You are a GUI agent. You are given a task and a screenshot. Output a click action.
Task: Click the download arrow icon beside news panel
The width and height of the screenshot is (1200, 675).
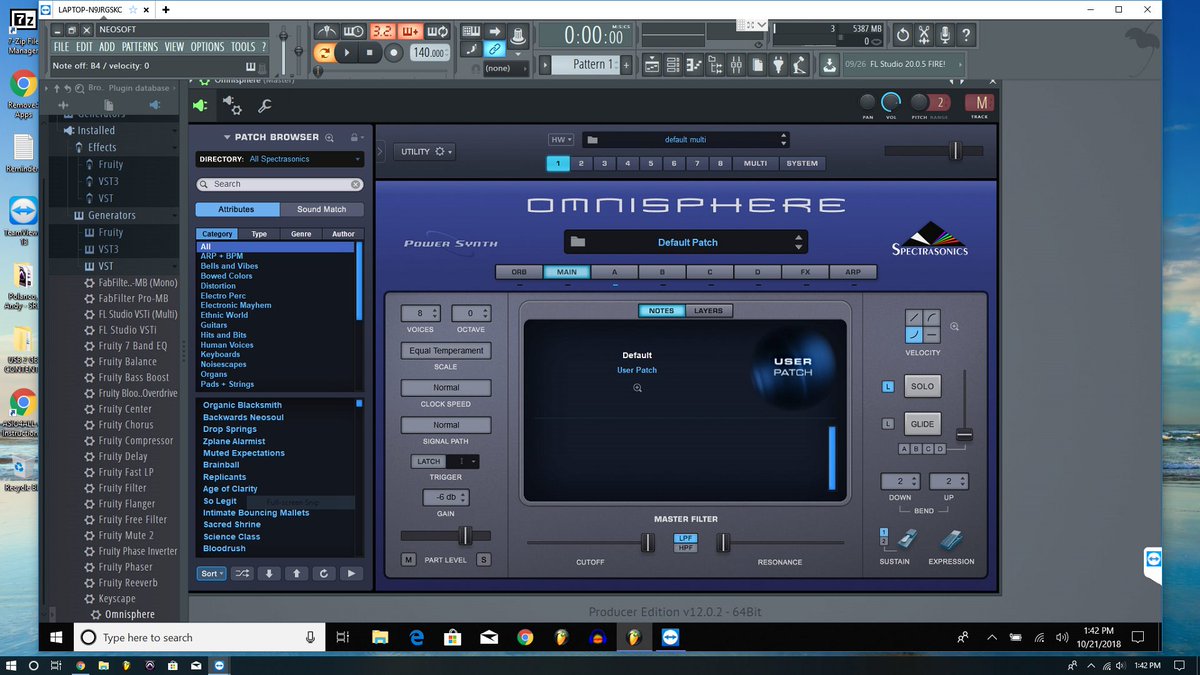tap(829, 64)
